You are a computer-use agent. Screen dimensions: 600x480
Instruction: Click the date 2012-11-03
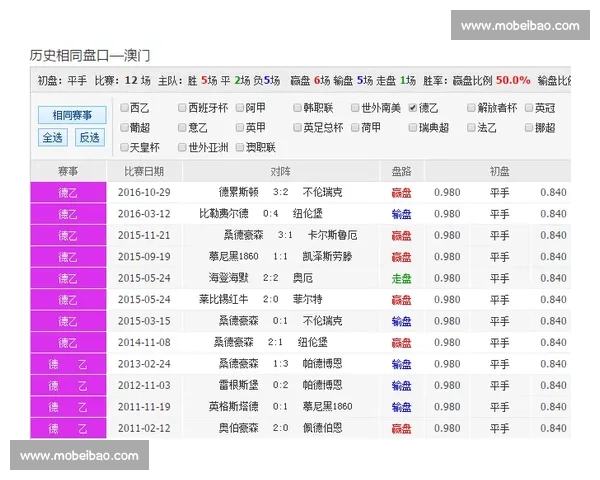(x=144, y=385)
